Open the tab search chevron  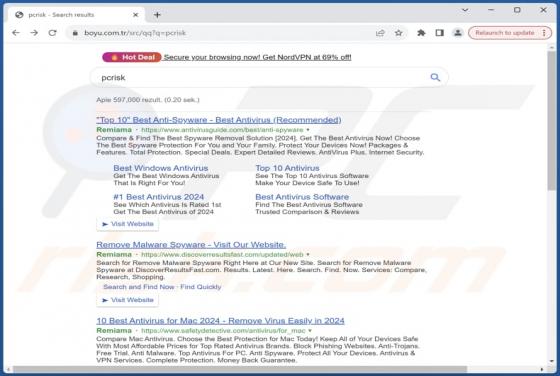pos(465,10)
